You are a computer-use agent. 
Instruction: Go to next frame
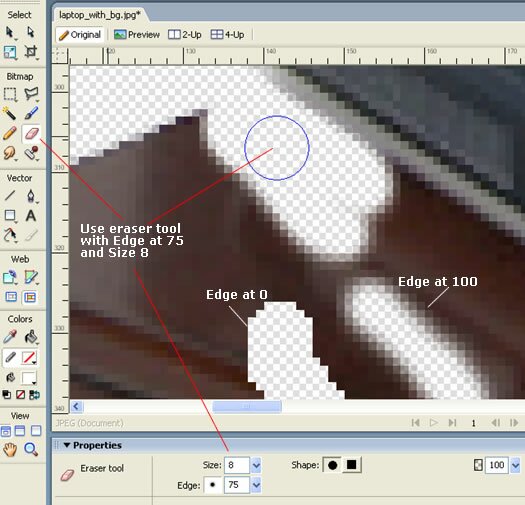[514, 423]
